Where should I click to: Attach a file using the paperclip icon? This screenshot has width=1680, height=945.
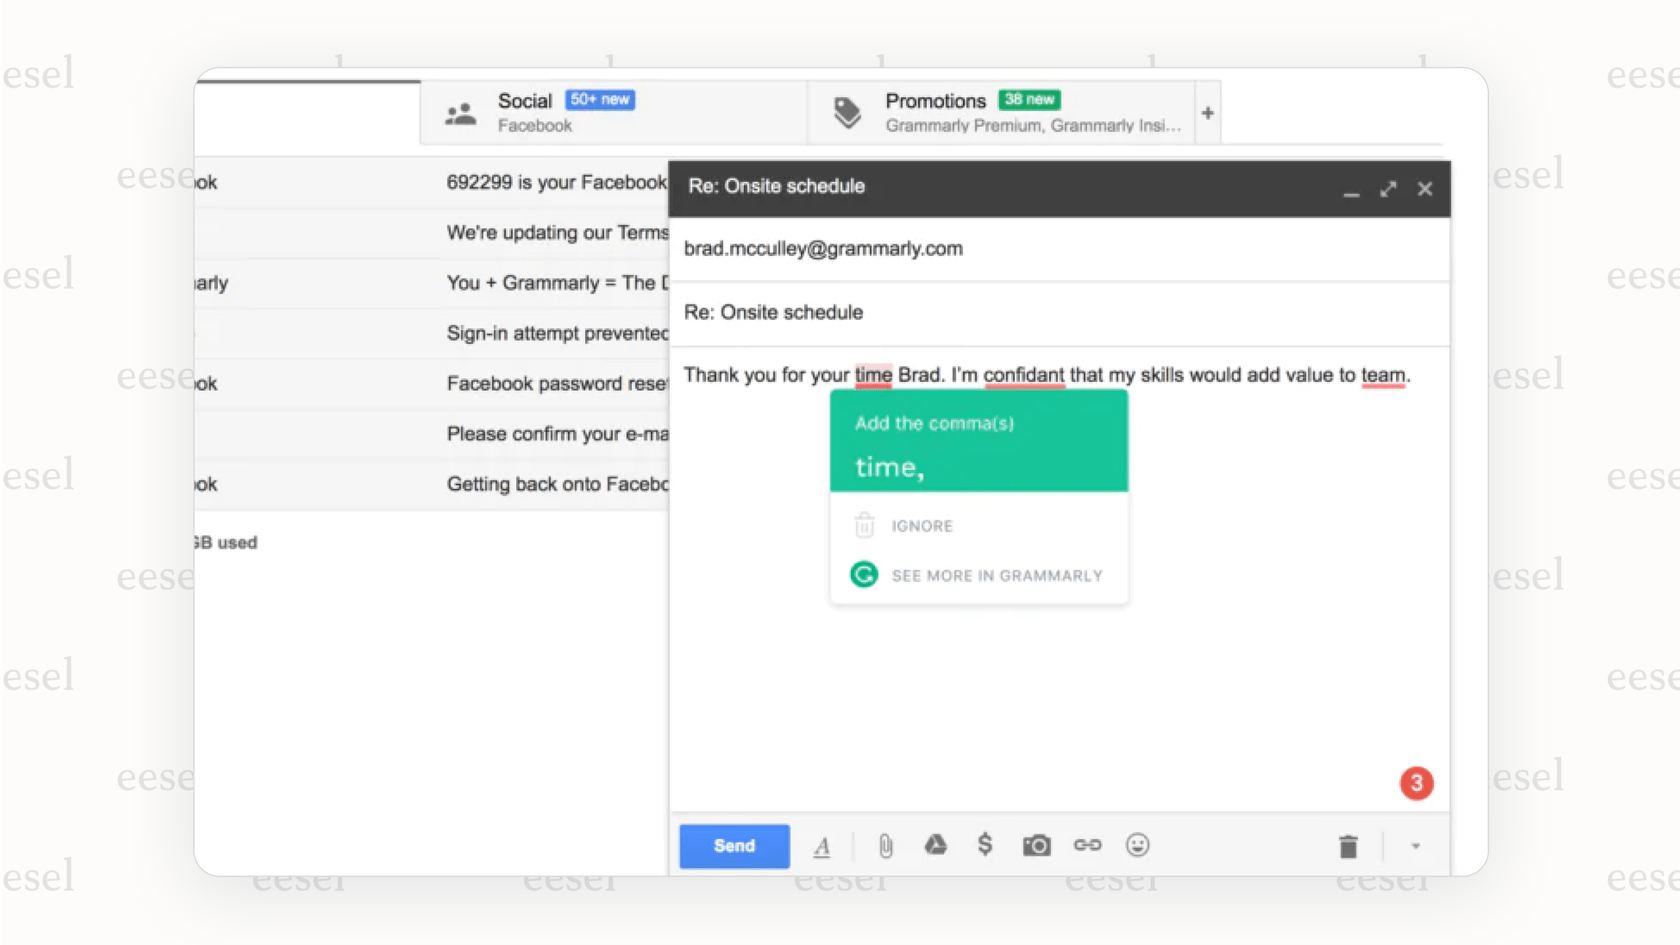(x=886, y=845)
